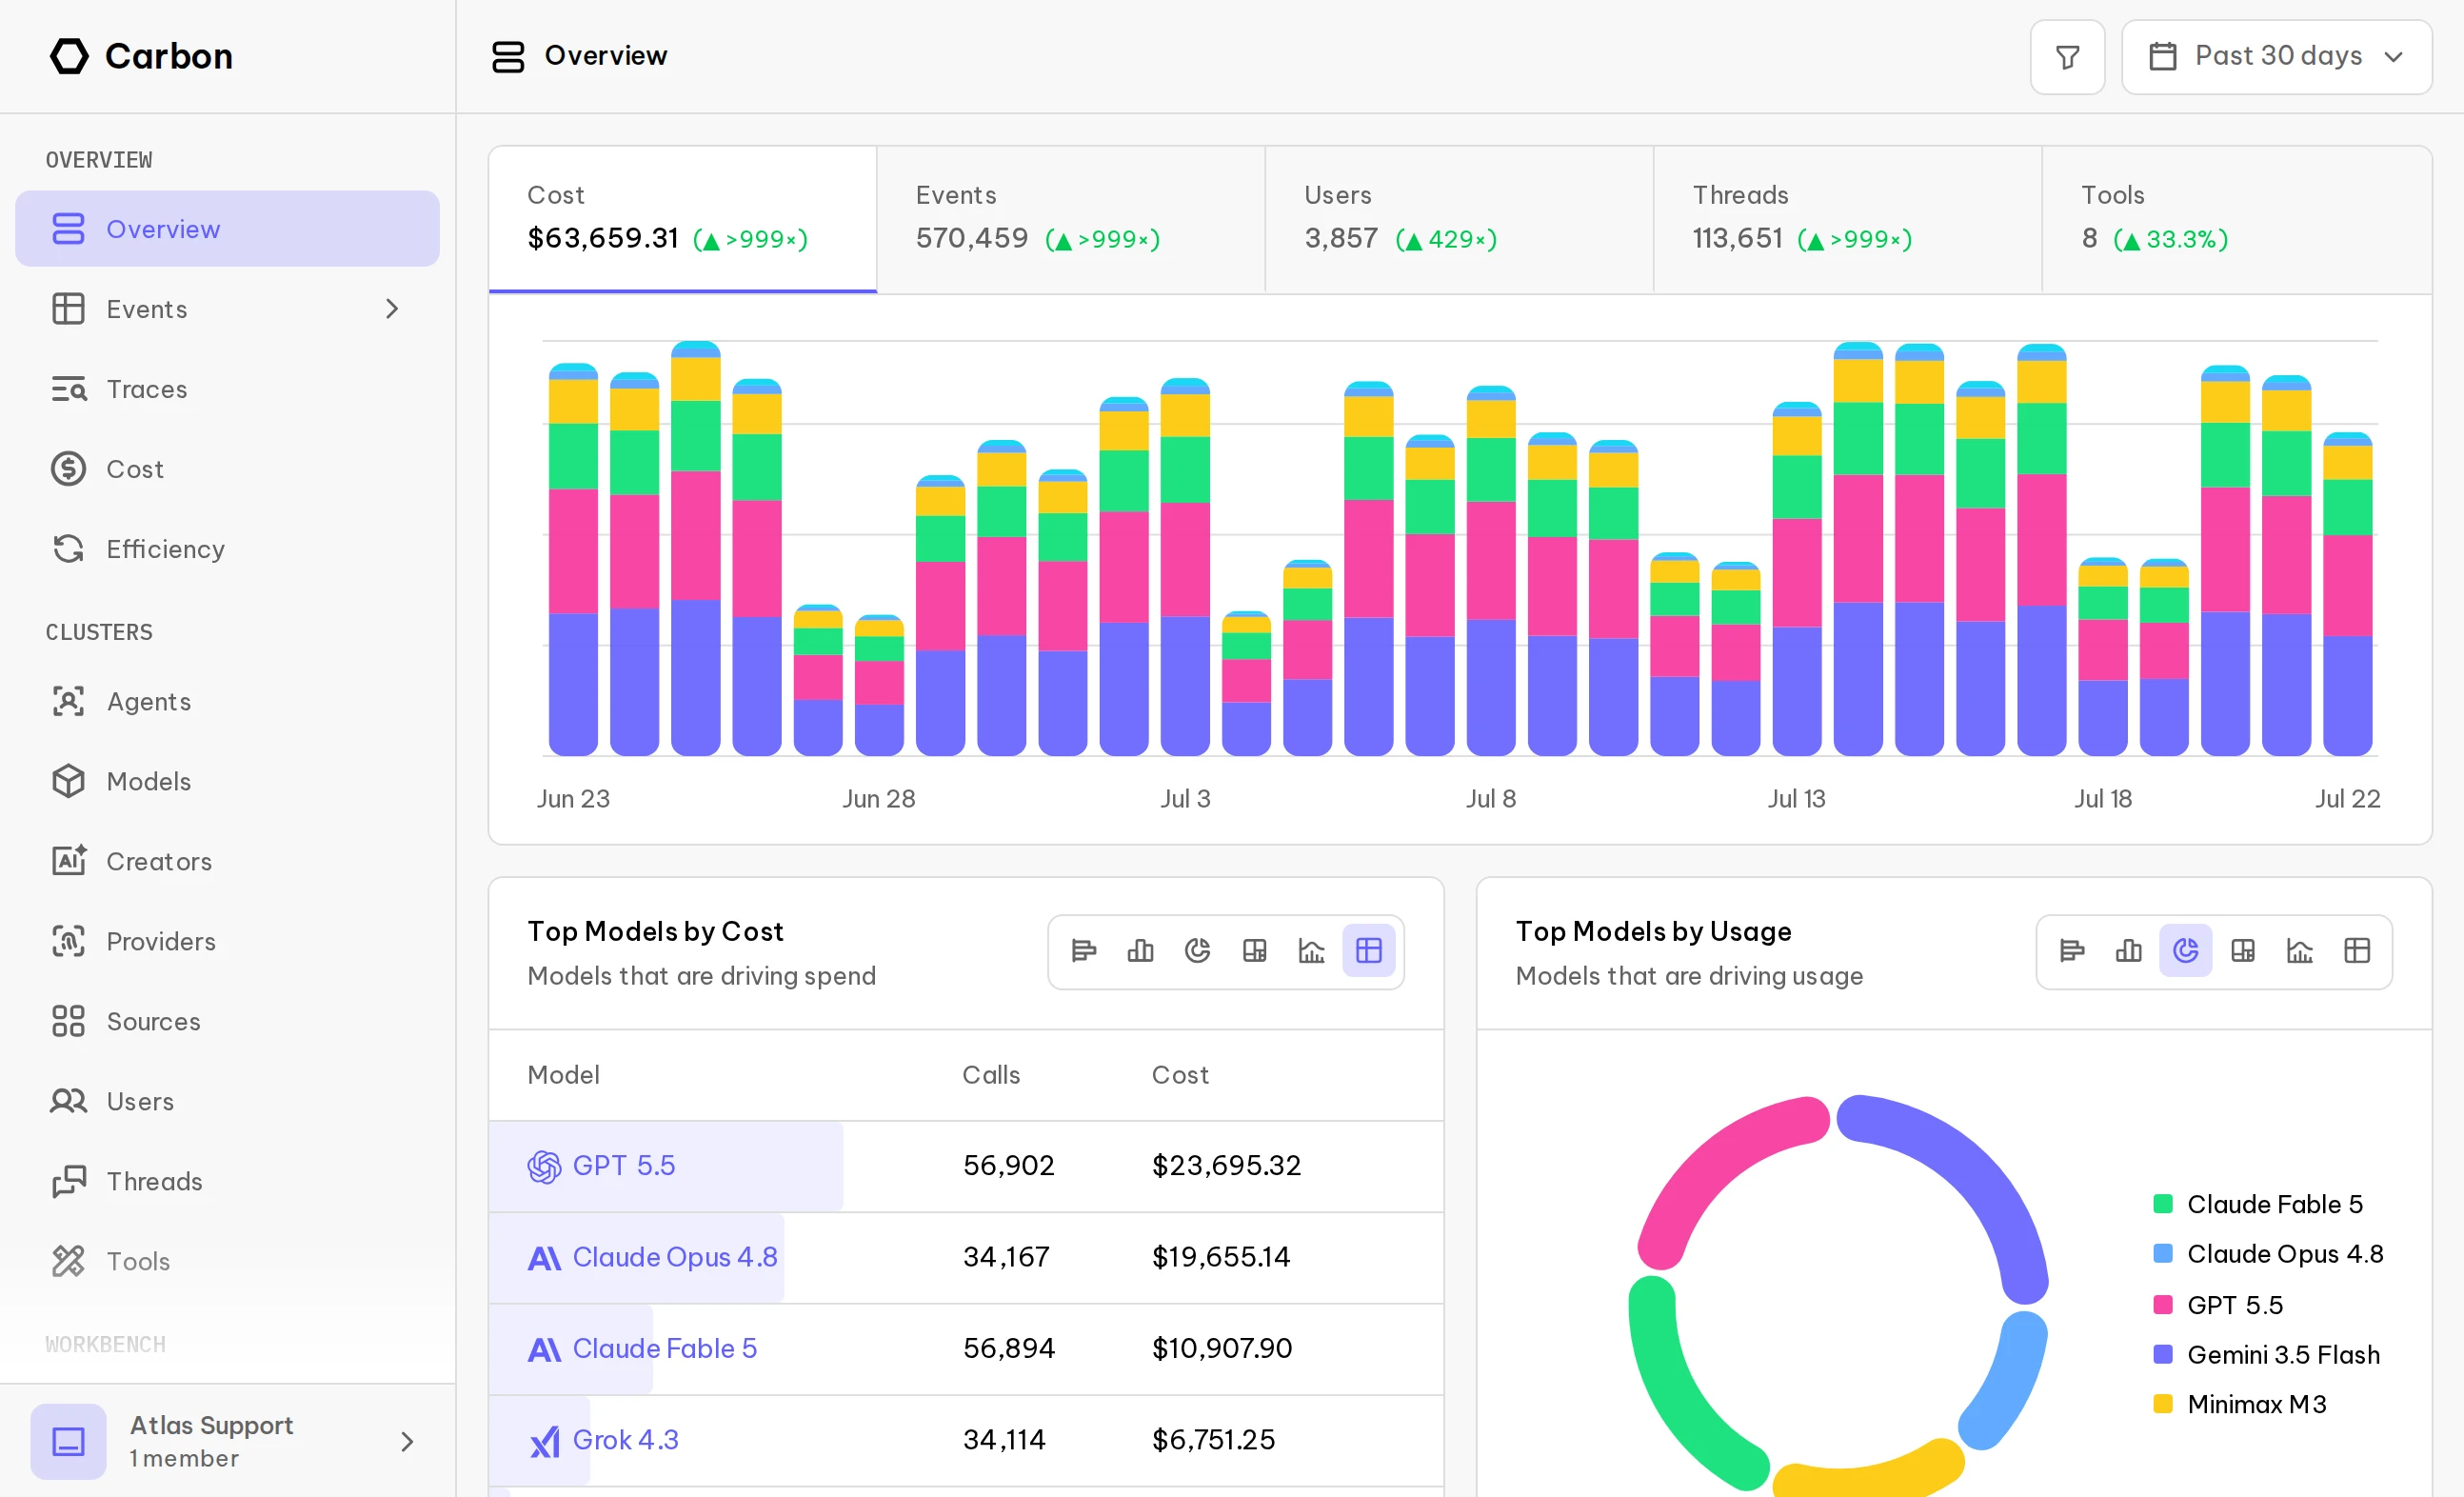Show Top Models by Usage as donut chart

coord(2186,951)
